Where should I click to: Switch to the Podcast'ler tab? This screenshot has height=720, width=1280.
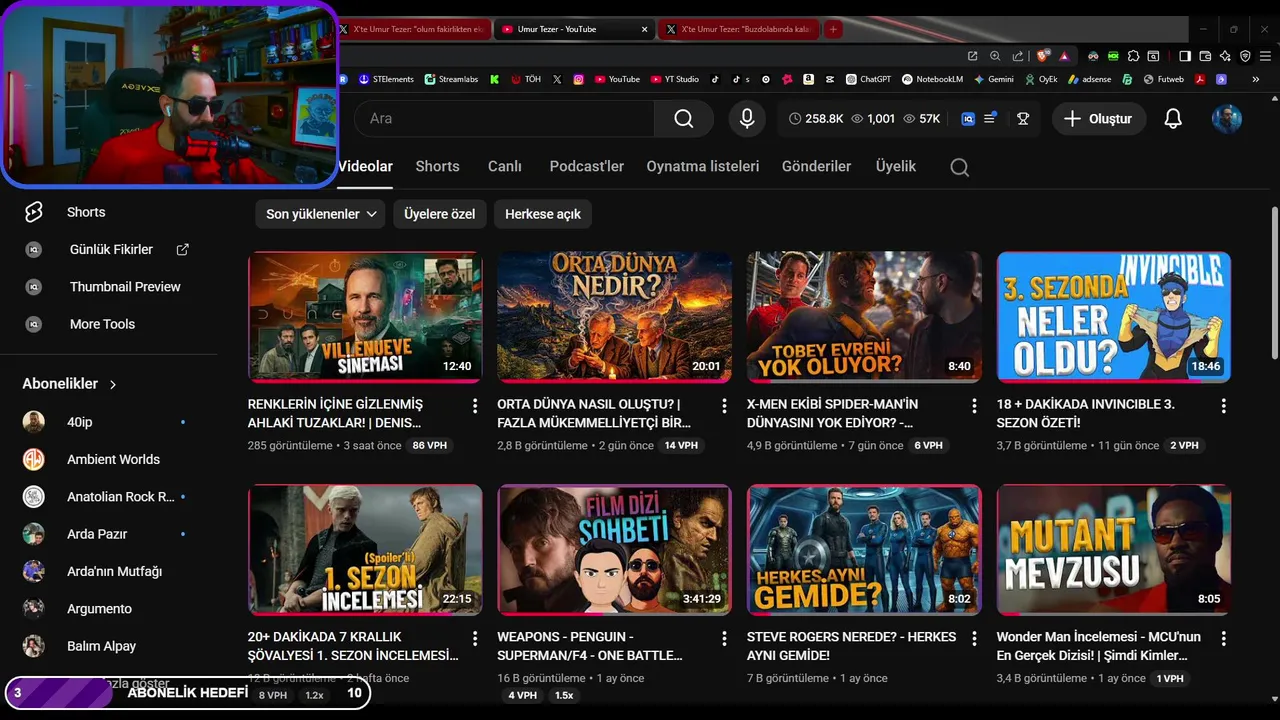tap(586, 167)
